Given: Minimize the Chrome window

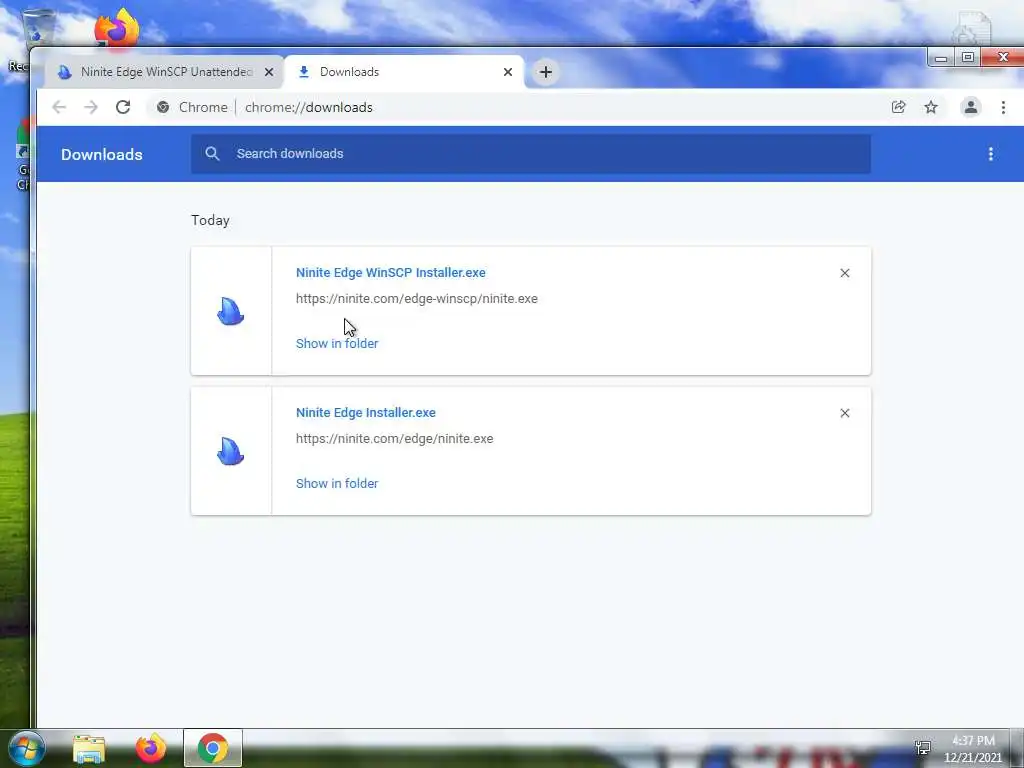Looking at the screenshot, I should [x=941, y=57].
